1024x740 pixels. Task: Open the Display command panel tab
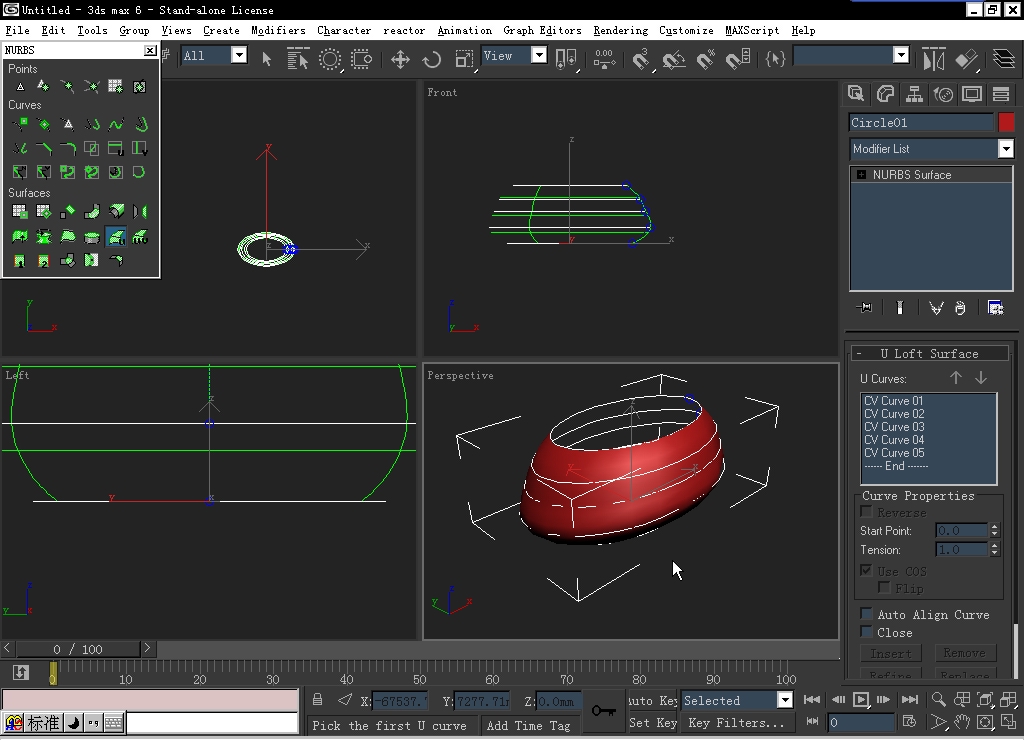[x=972, y=94]
